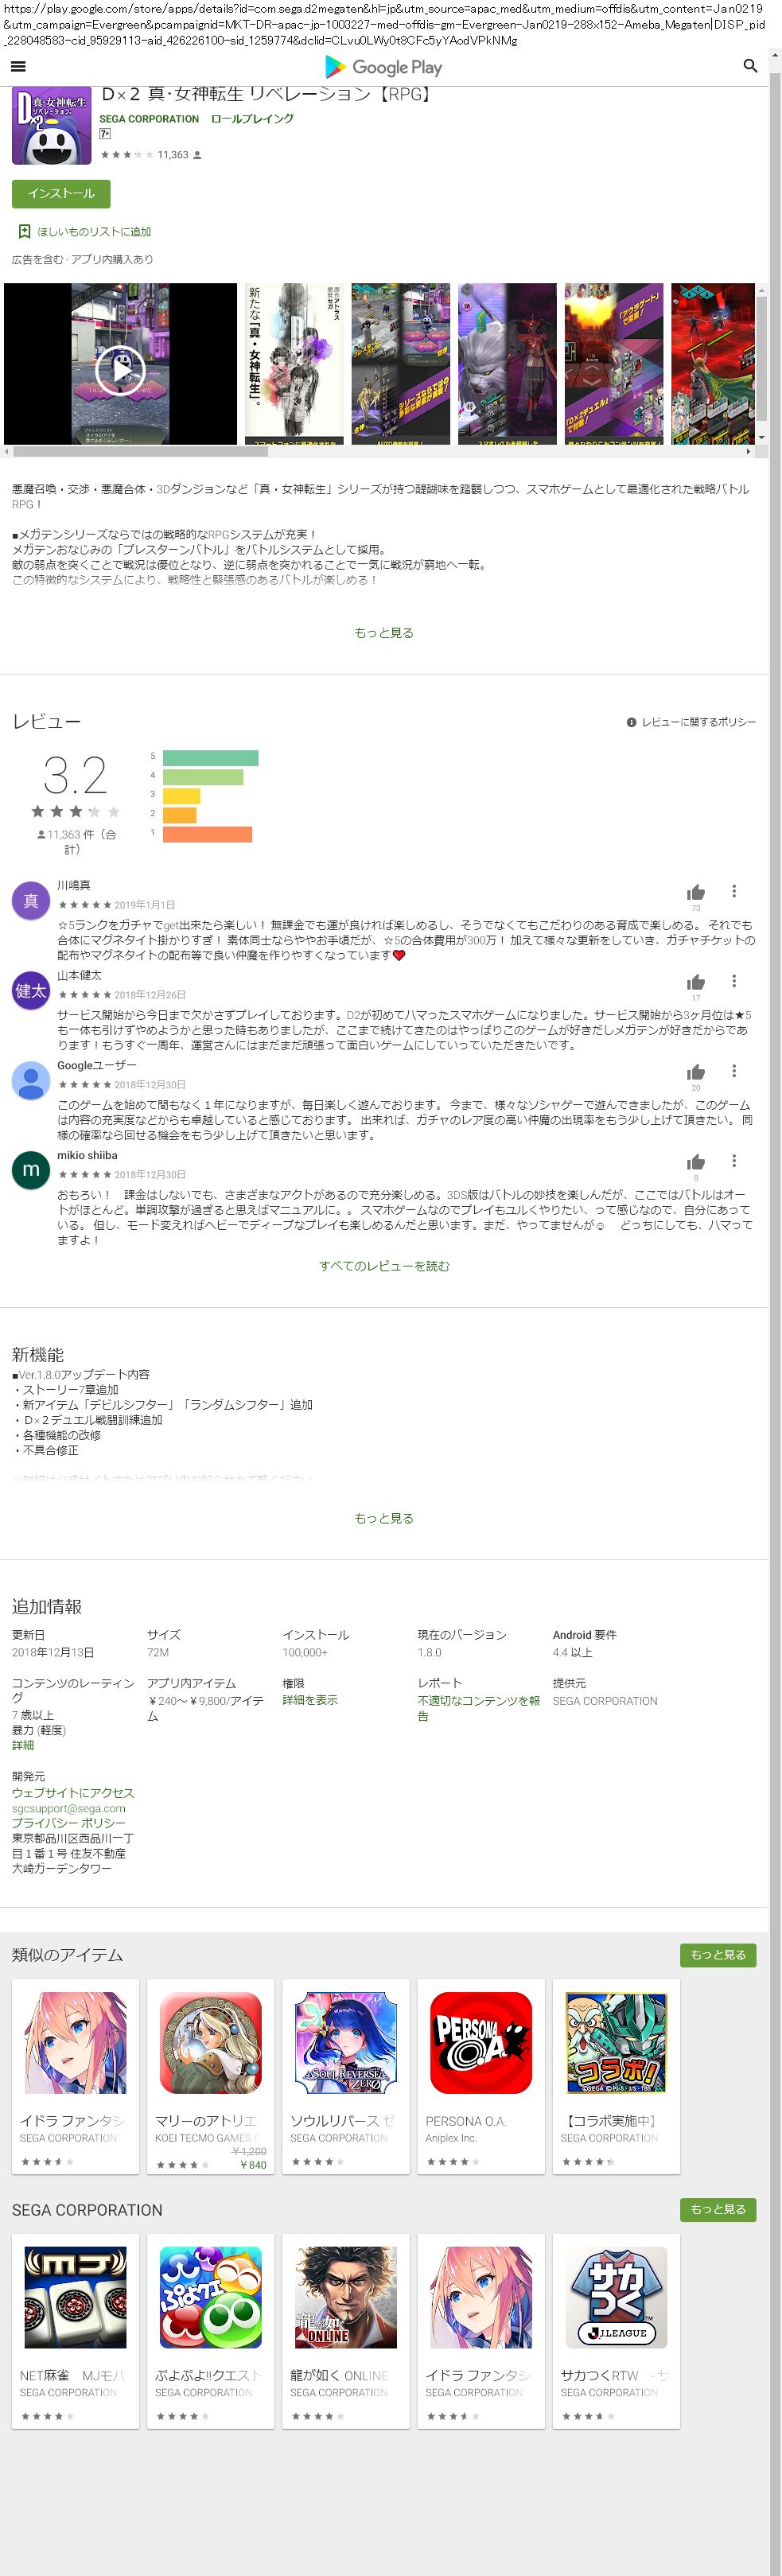This screenshot has height=2576, width=782.
Task: Click the carousel left scroll arrow
Action: tap(7, 452)
